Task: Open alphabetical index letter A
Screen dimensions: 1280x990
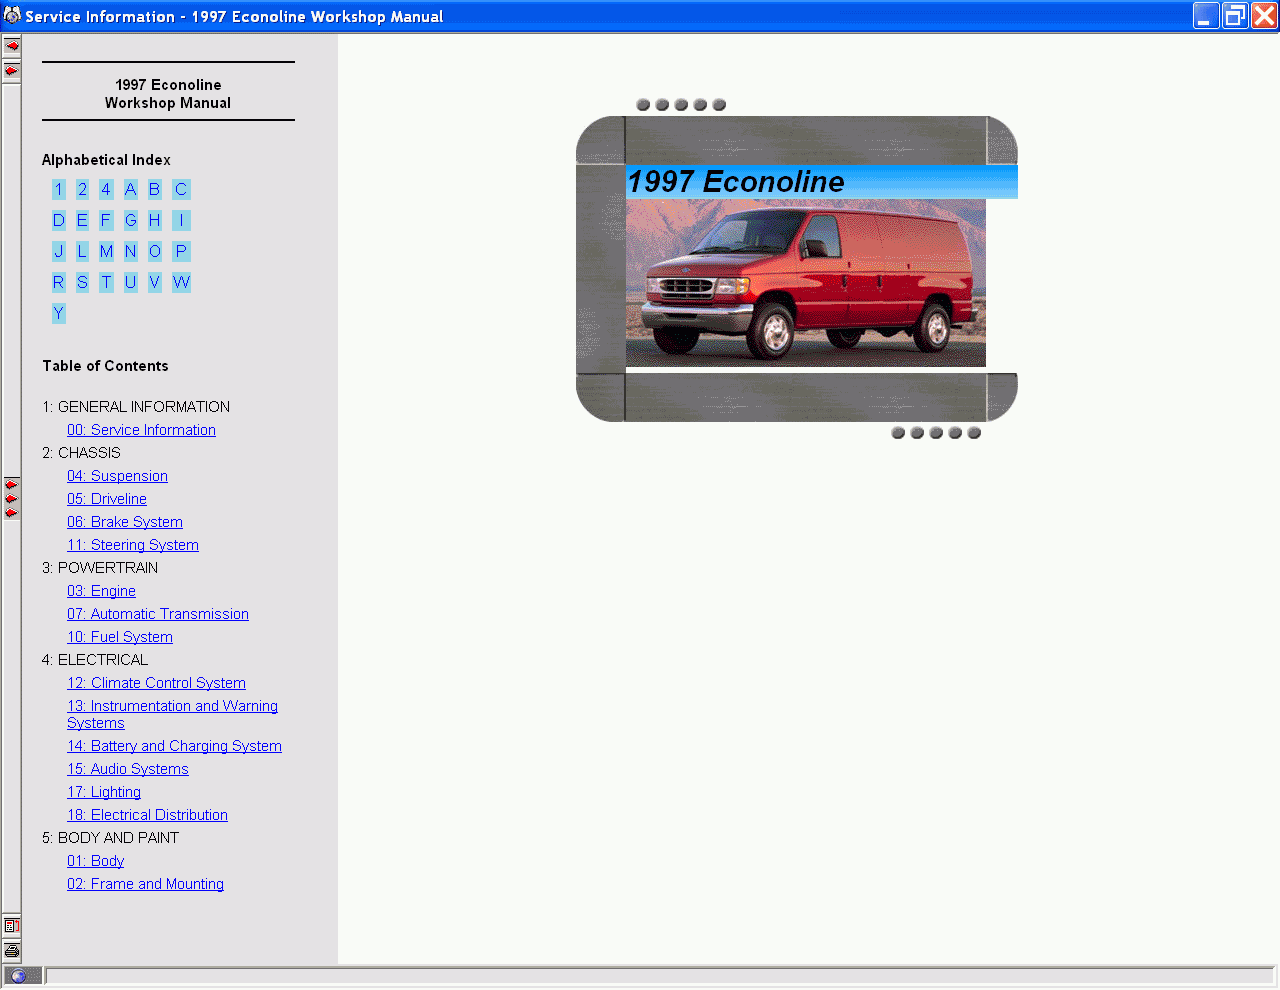Action: tap(130, 189)
